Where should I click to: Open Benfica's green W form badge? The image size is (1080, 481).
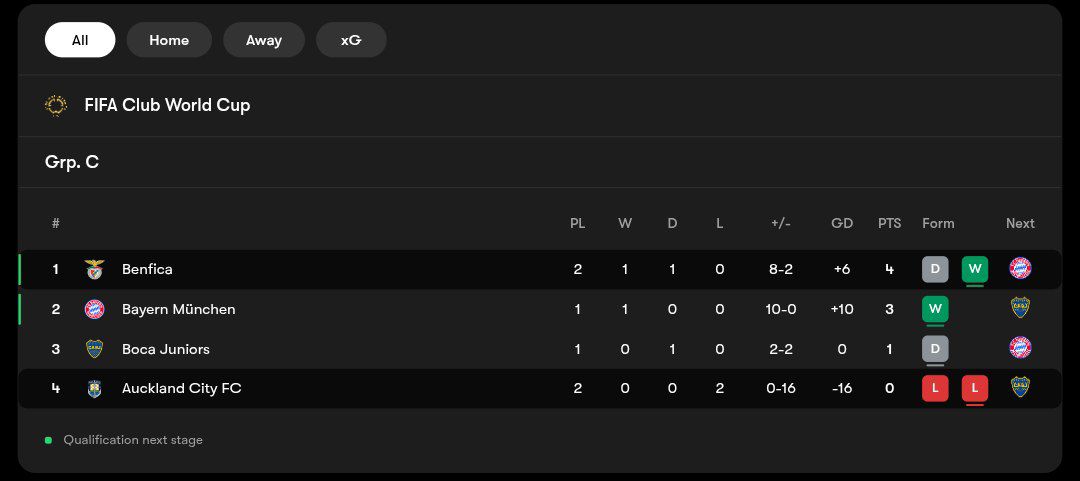(x=975, y=269)
